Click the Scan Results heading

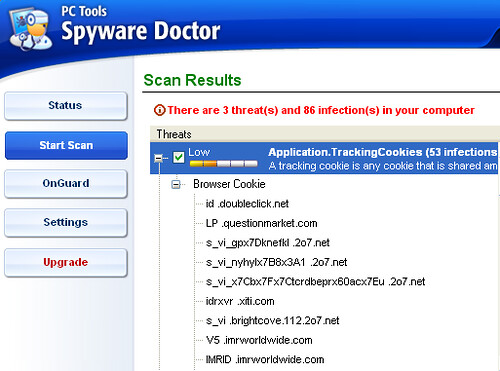[192, 80]
